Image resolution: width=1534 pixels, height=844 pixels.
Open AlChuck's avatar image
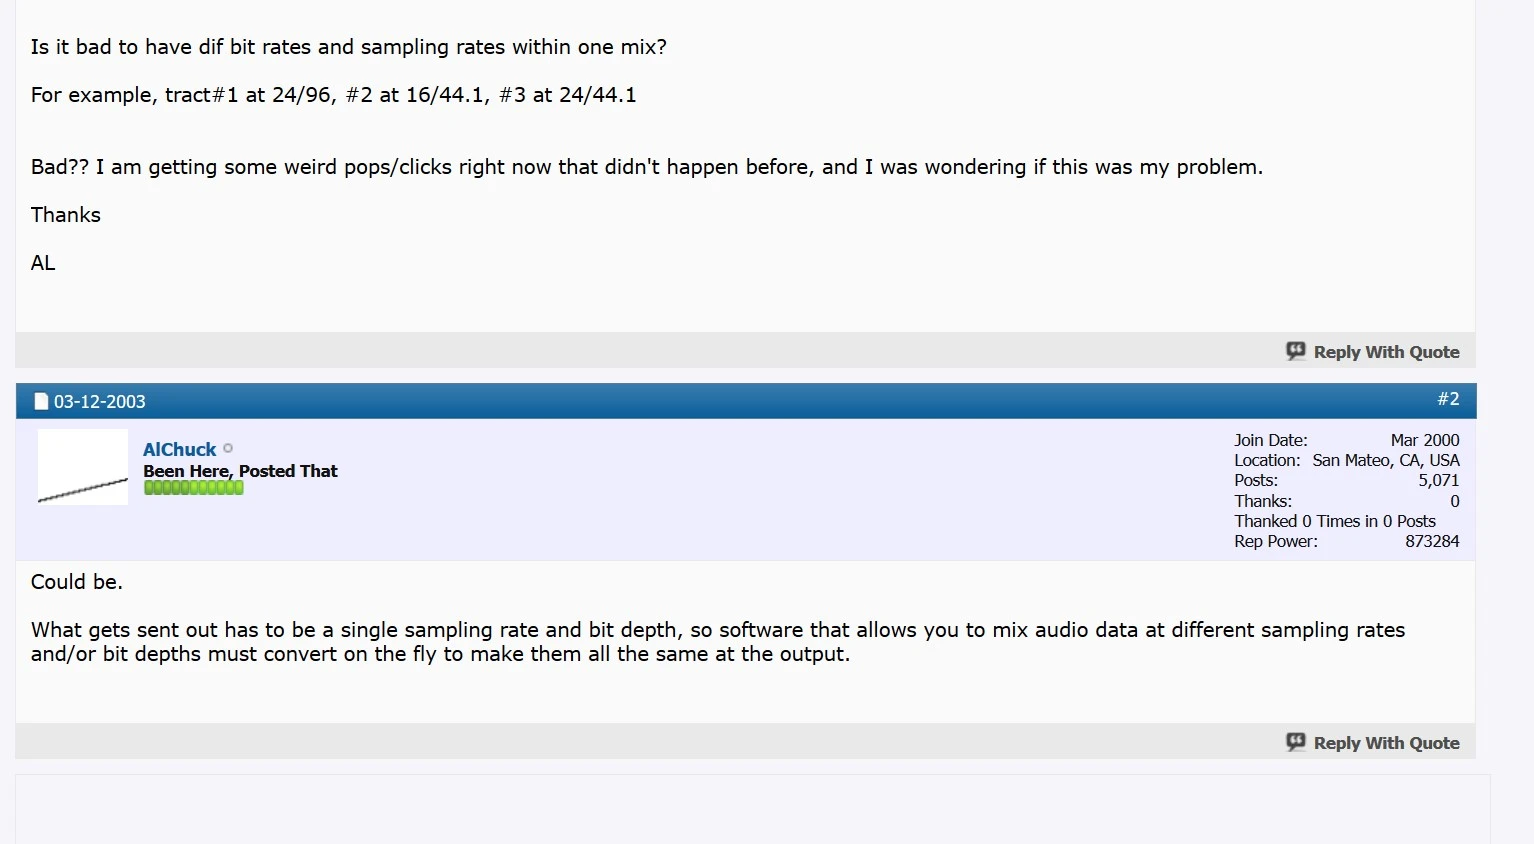pos(83,467)
